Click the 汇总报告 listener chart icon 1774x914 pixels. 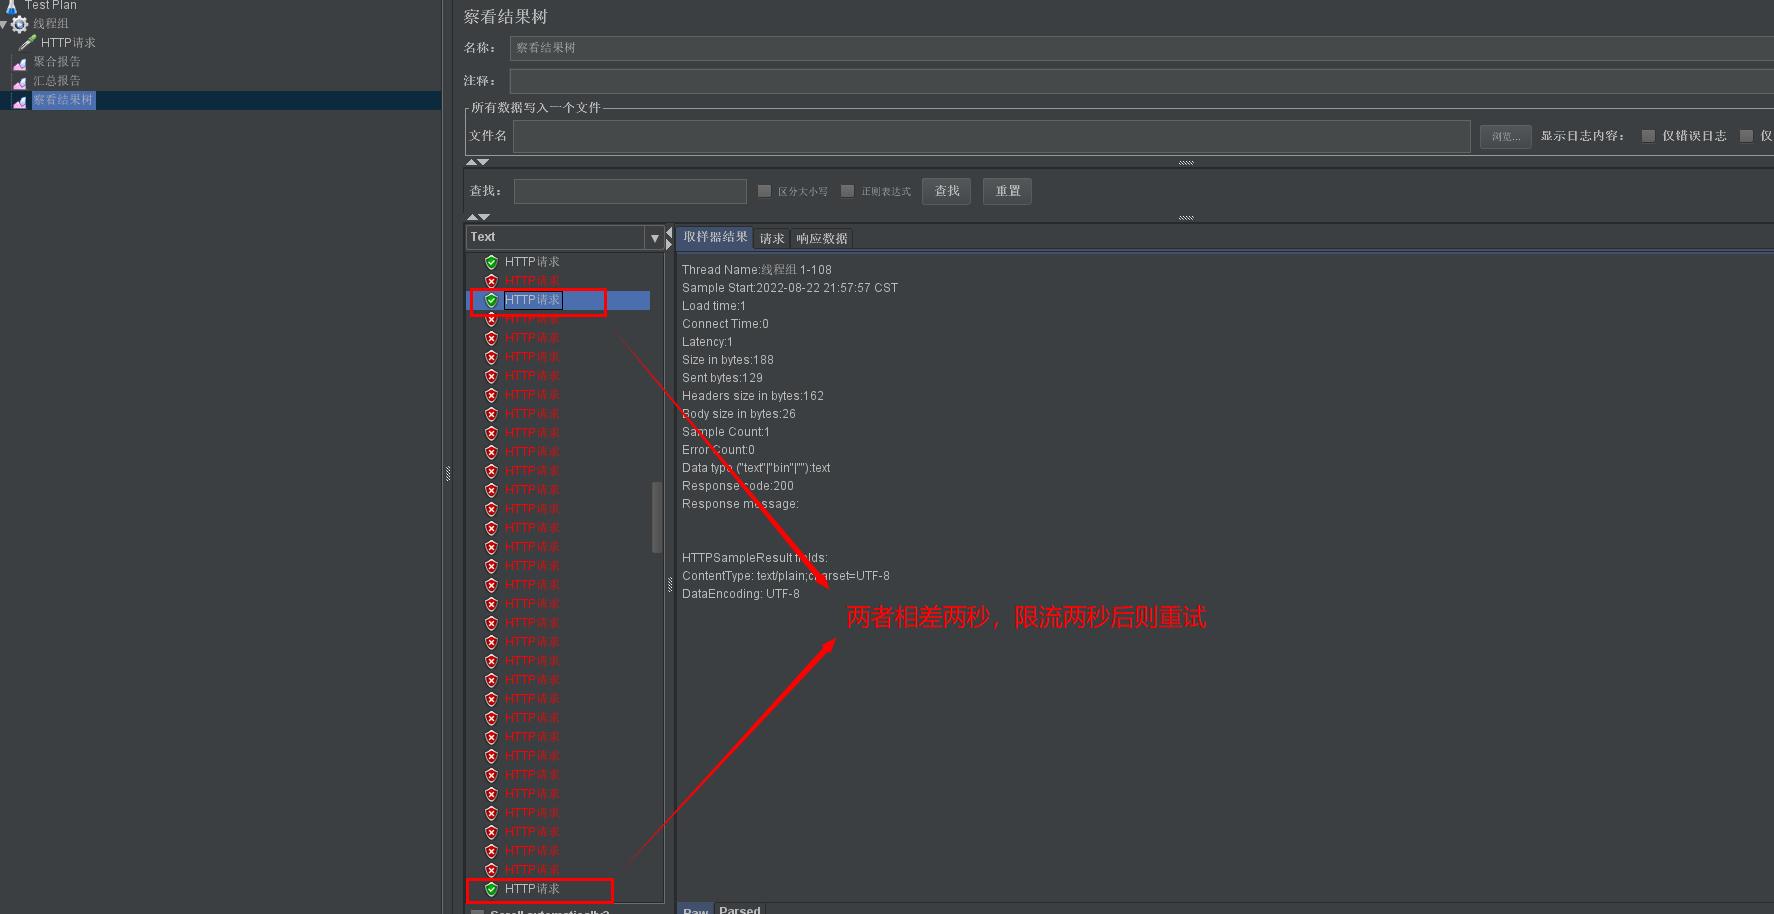[x=19, y=82]
